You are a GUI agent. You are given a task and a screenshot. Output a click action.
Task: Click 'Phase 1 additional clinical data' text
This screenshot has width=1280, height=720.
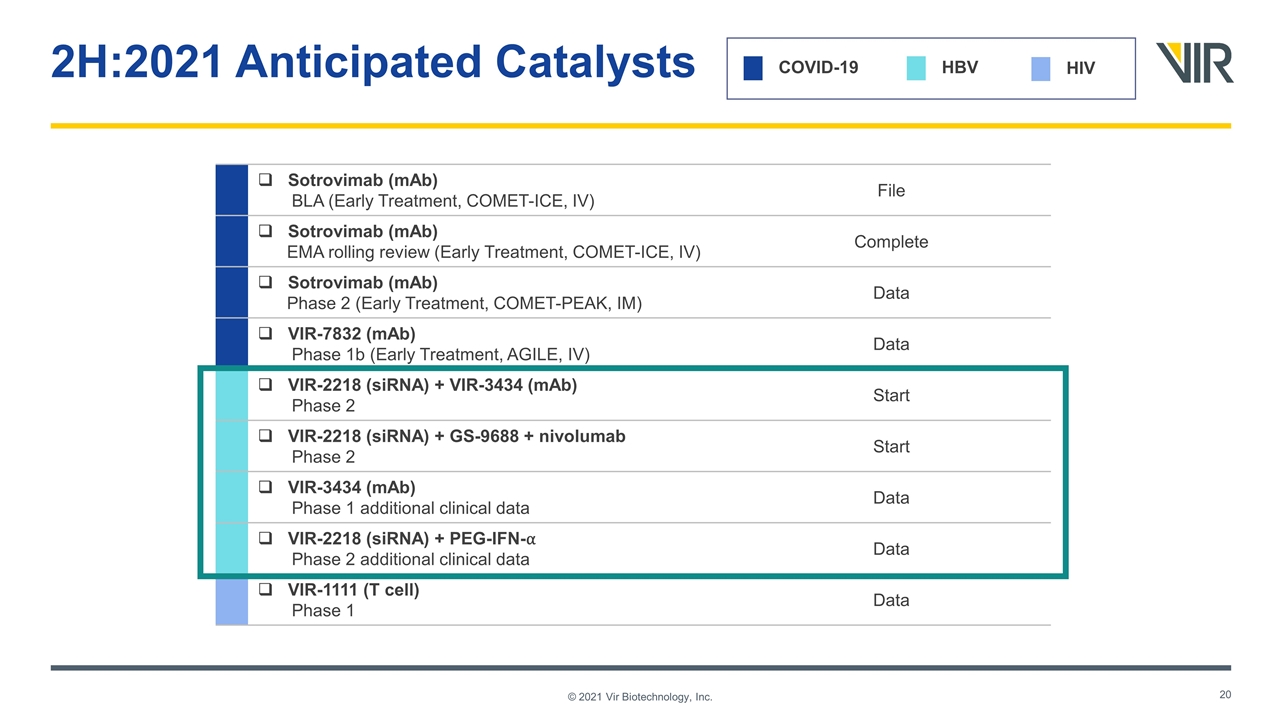tap(410, 508)
